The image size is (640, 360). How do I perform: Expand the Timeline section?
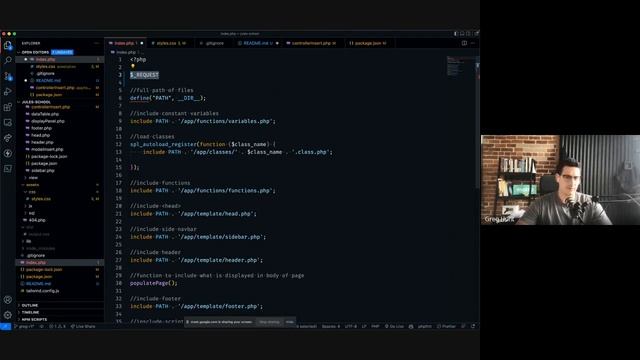pyautogui.click(x=30, y=312)
